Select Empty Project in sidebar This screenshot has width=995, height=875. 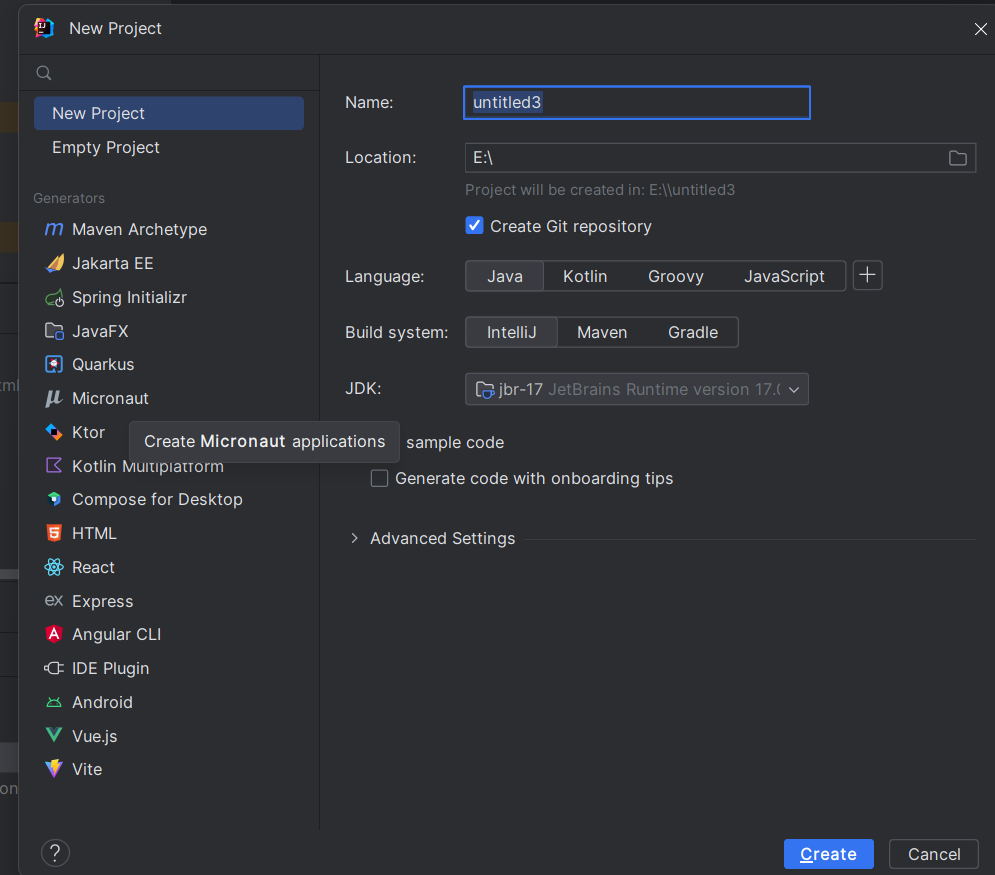[x=169, y=147]
